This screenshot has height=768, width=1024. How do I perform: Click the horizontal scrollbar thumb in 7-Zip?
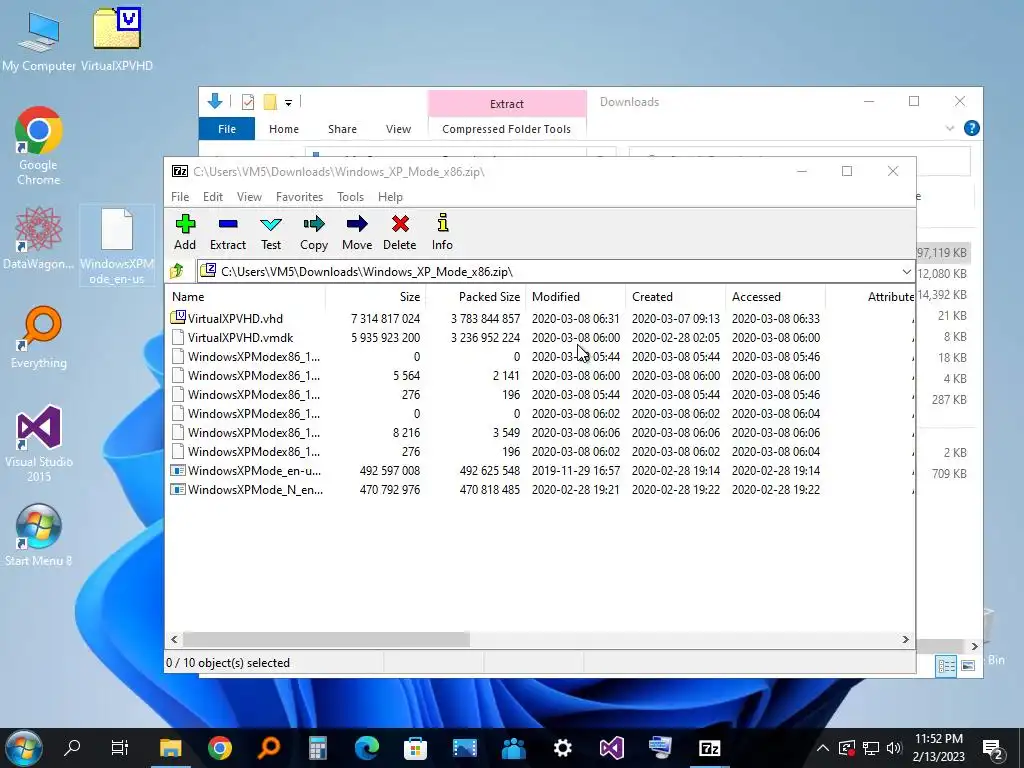326,639
